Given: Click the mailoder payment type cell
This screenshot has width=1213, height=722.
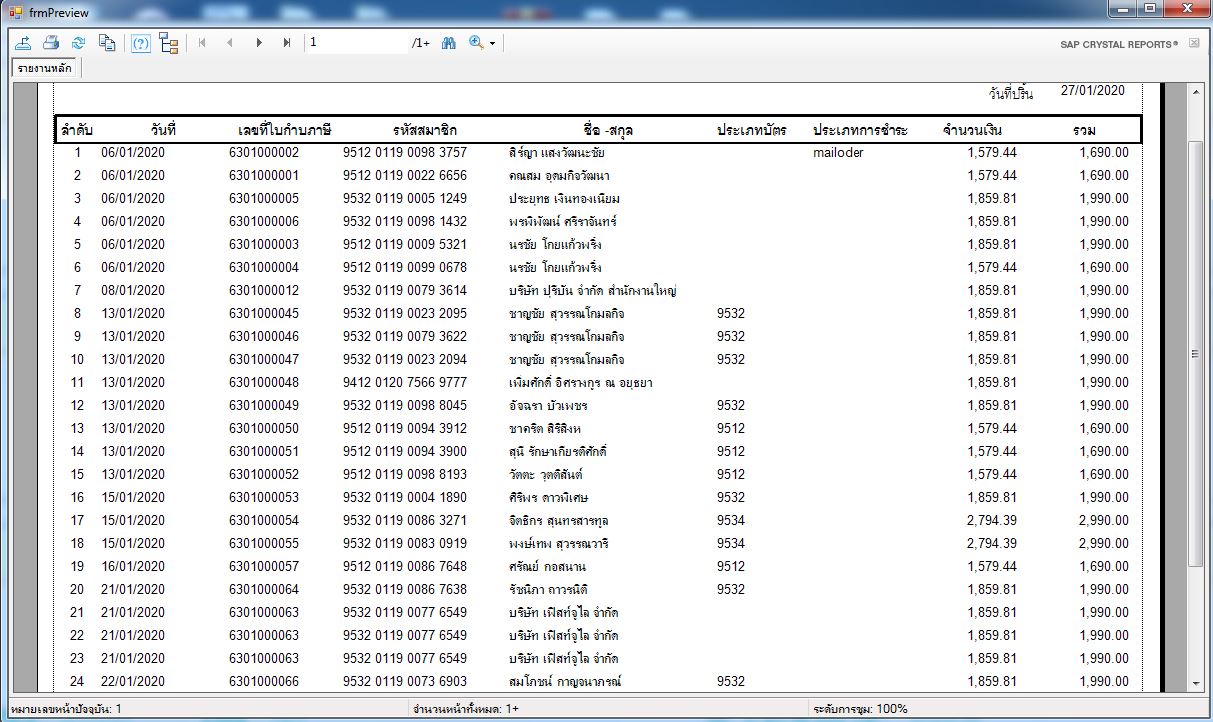Looking at the screenshot, I should (x=838, y=153).
